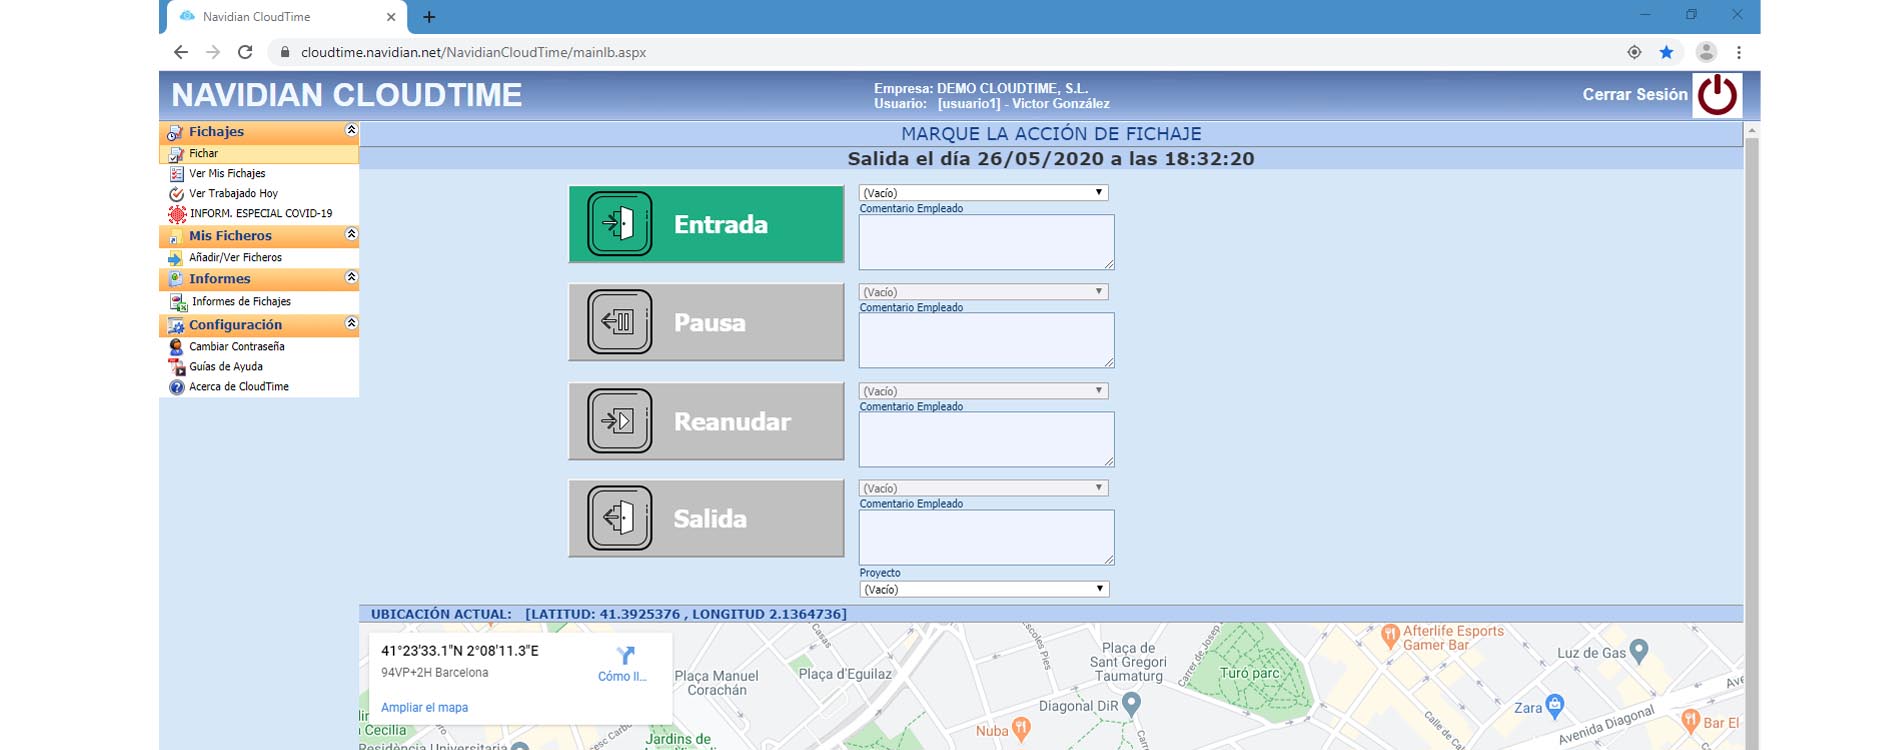Collapse the Mis Ficheros section

(351, 234)
